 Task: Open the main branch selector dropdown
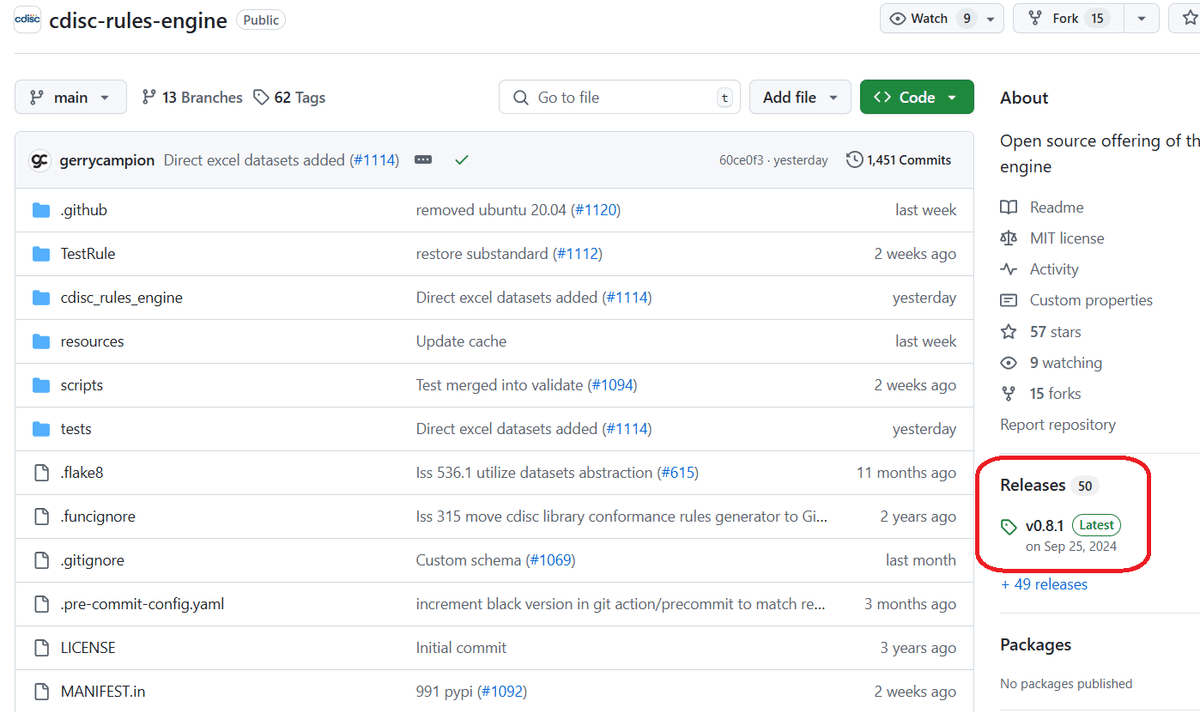coord(70,97)
